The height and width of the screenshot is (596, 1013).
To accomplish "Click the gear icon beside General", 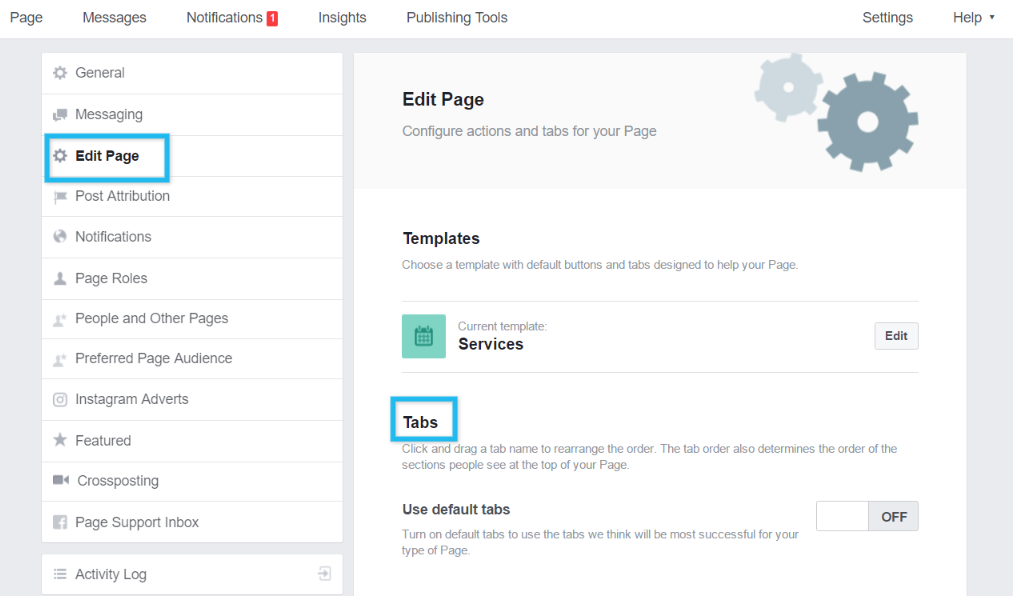I will [60, 73].
